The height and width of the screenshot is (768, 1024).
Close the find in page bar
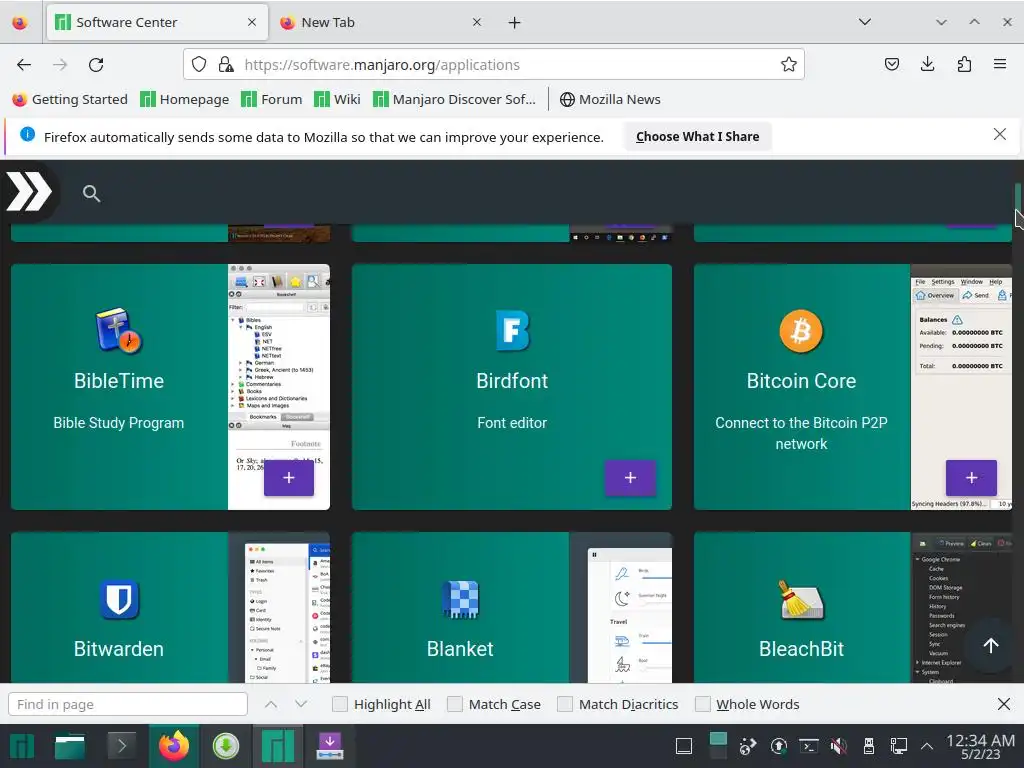point(1004,704)
